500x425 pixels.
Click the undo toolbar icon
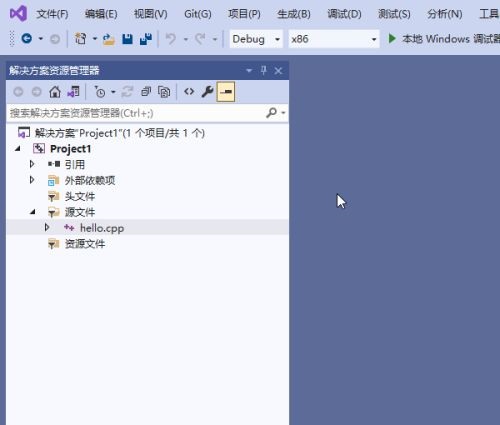pos(171,39)
